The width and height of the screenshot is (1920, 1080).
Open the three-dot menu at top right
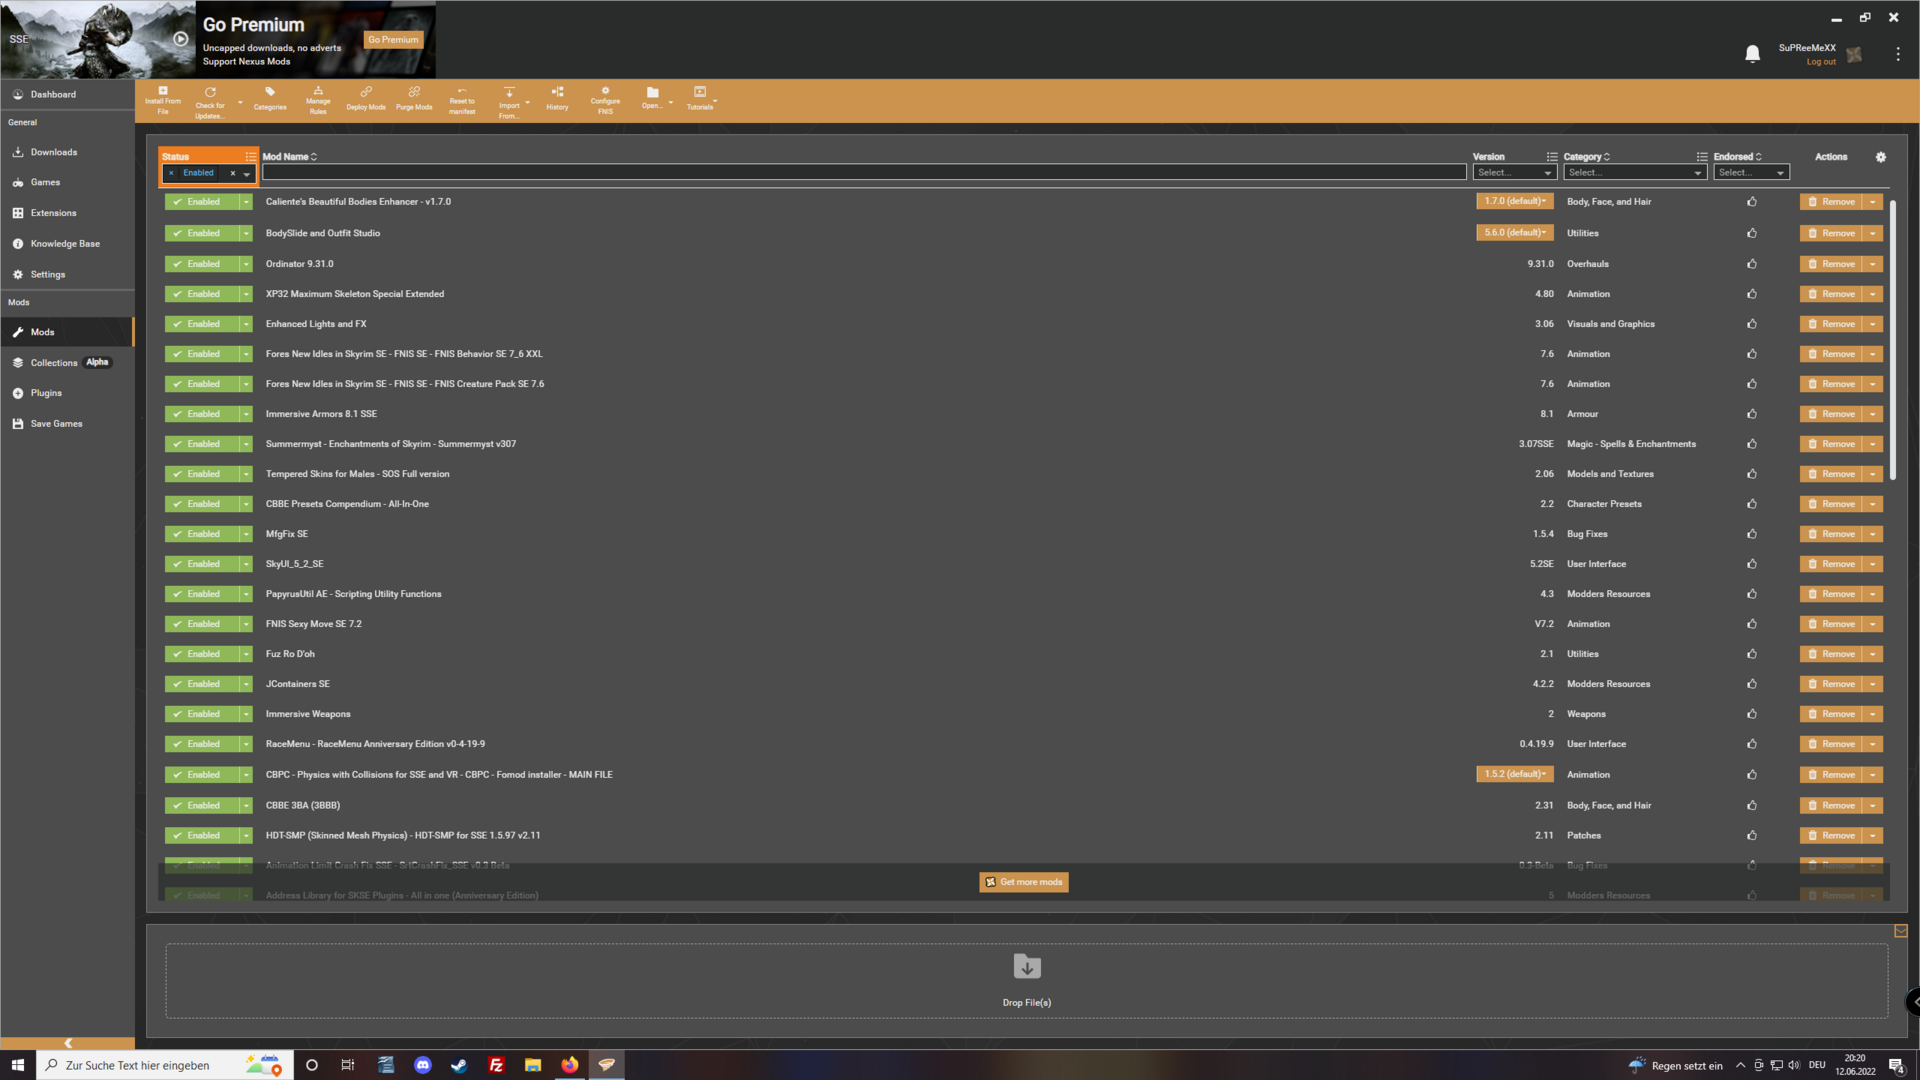pos(1897,54)
